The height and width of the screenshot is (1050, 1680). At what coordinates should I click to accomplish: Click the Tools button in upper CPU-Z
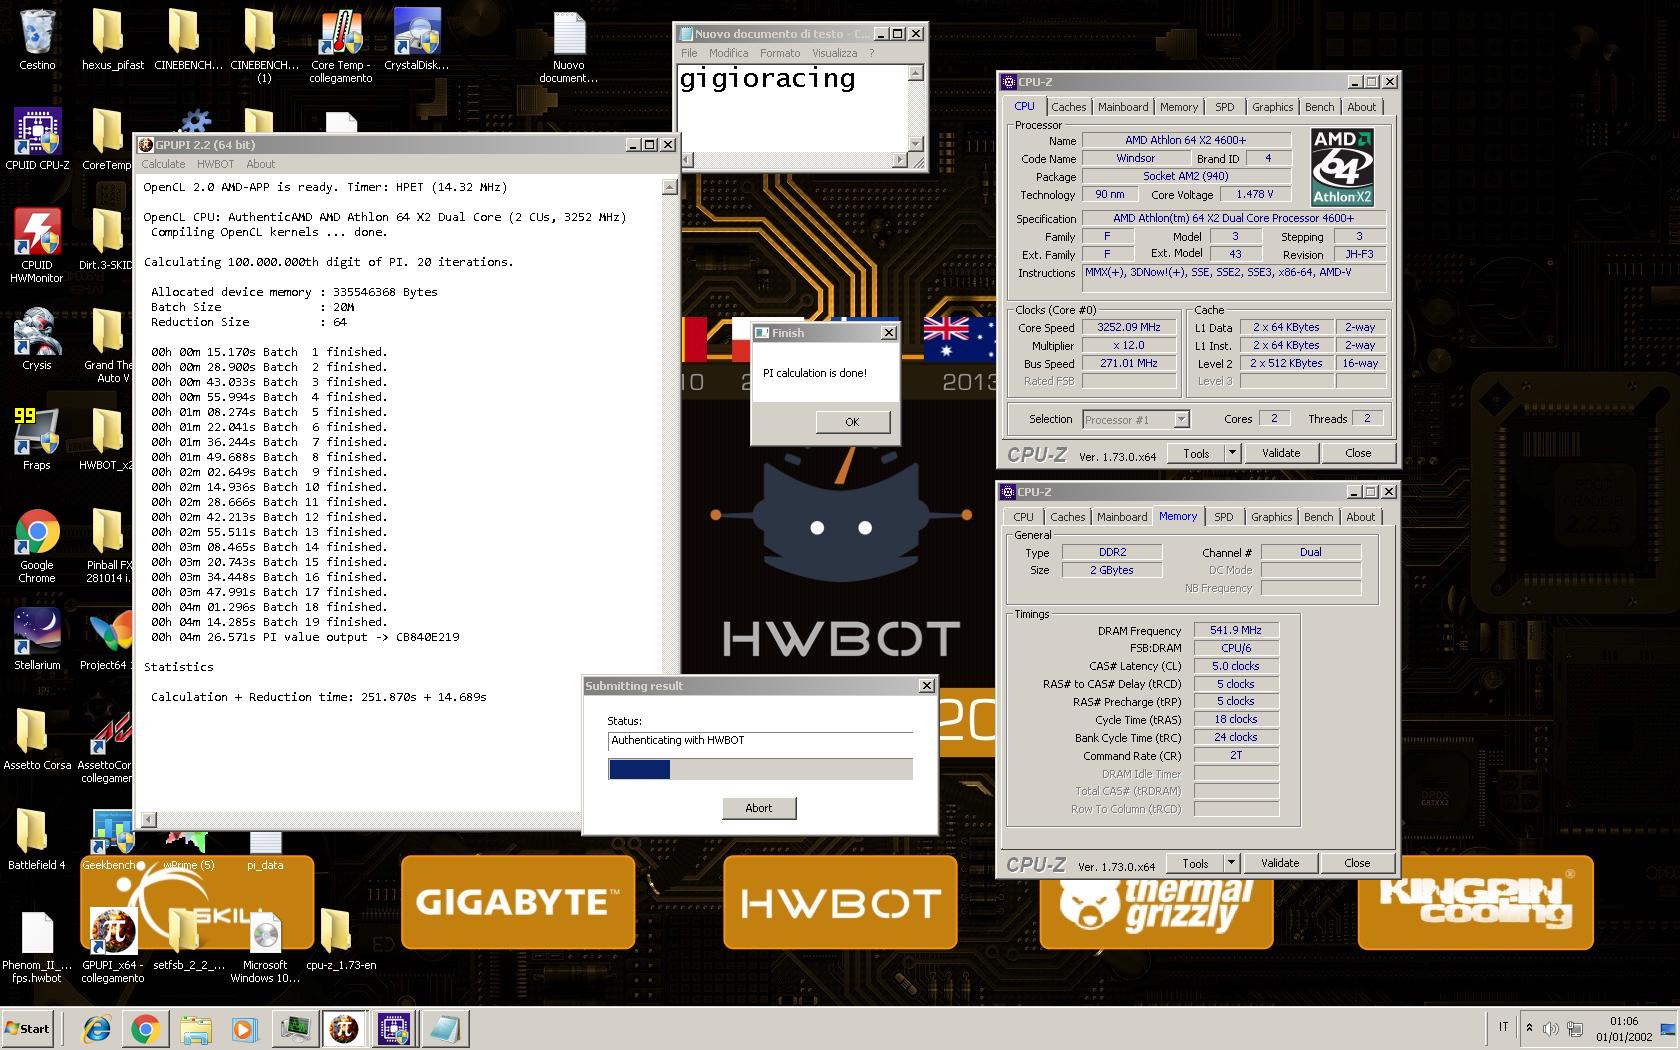(1196, 453)
